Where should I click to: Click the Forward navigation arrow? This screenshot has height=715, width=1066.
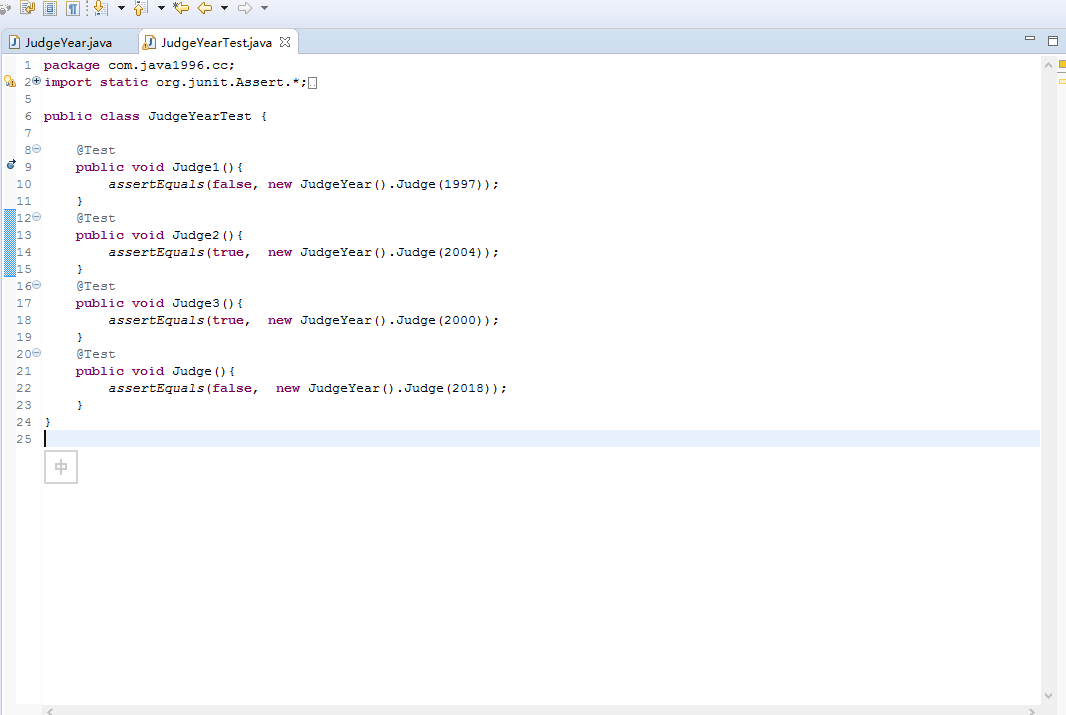(x=244, y=8)
